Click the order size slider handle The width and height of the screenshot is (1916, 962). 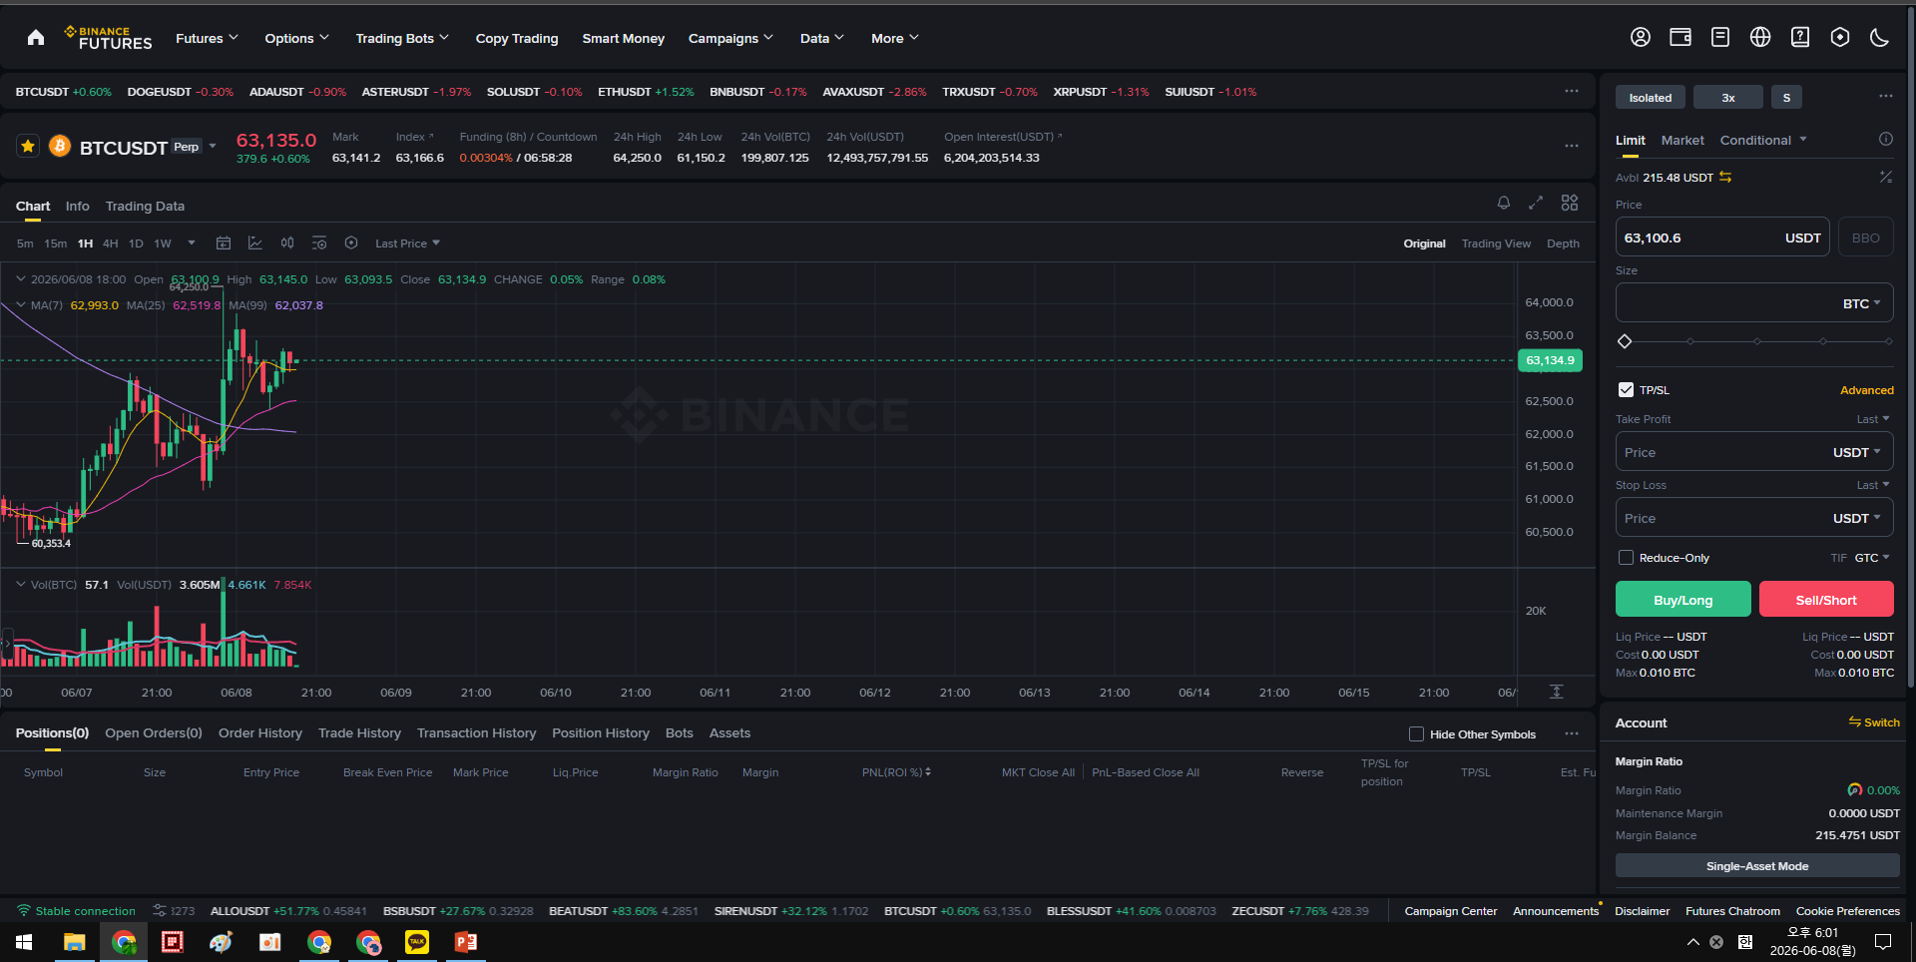point(1624,342)
